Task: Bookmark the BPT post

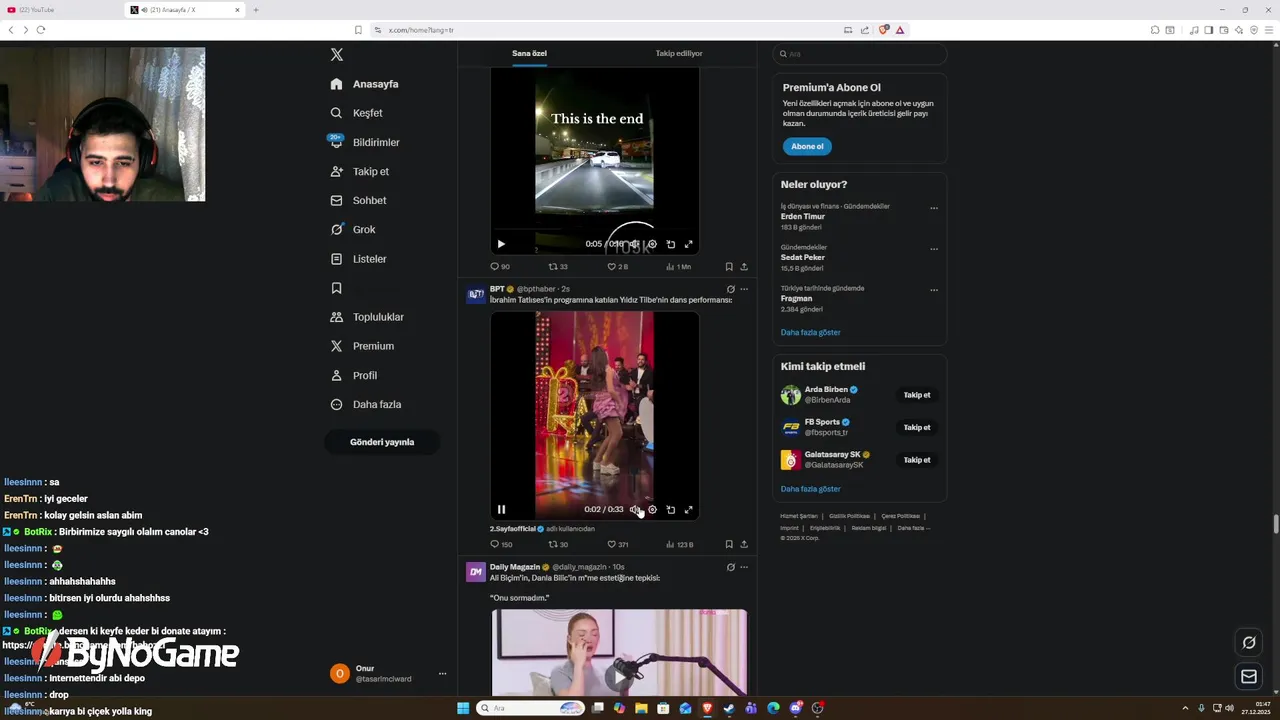Action: point(729,545)
